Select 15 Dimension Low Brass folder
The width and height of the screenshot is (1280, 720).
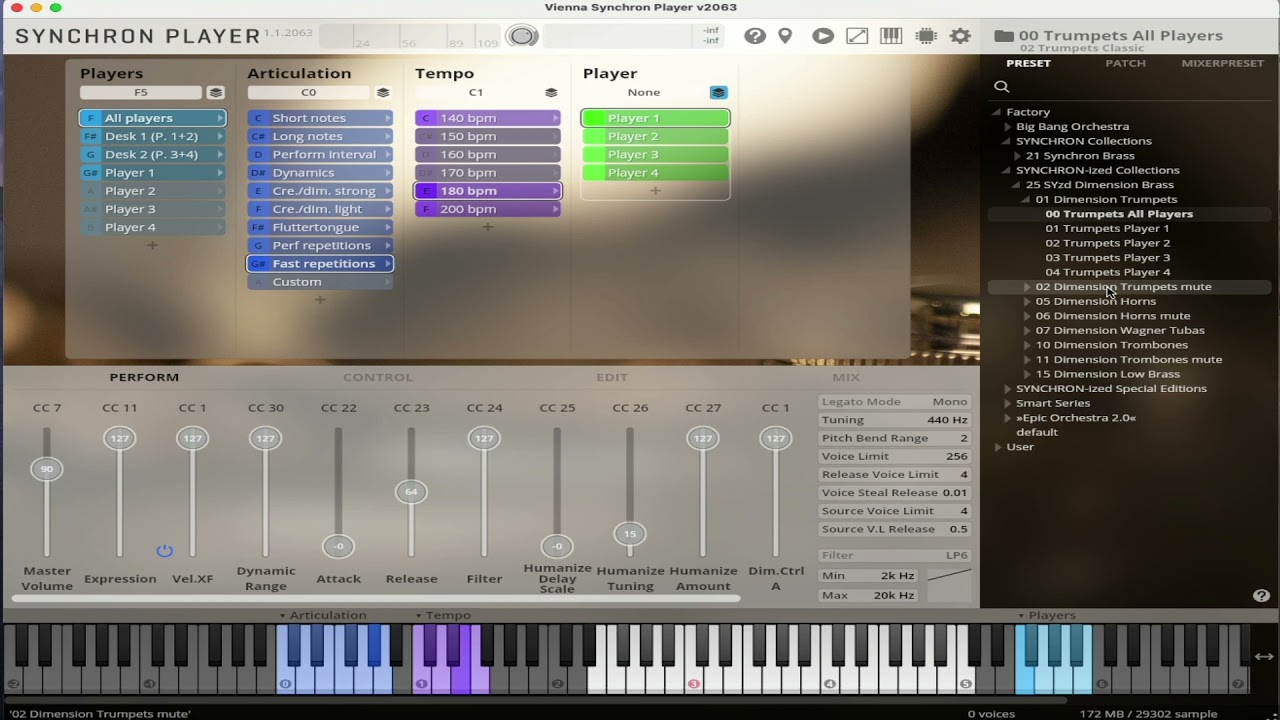coord(1107,374)
